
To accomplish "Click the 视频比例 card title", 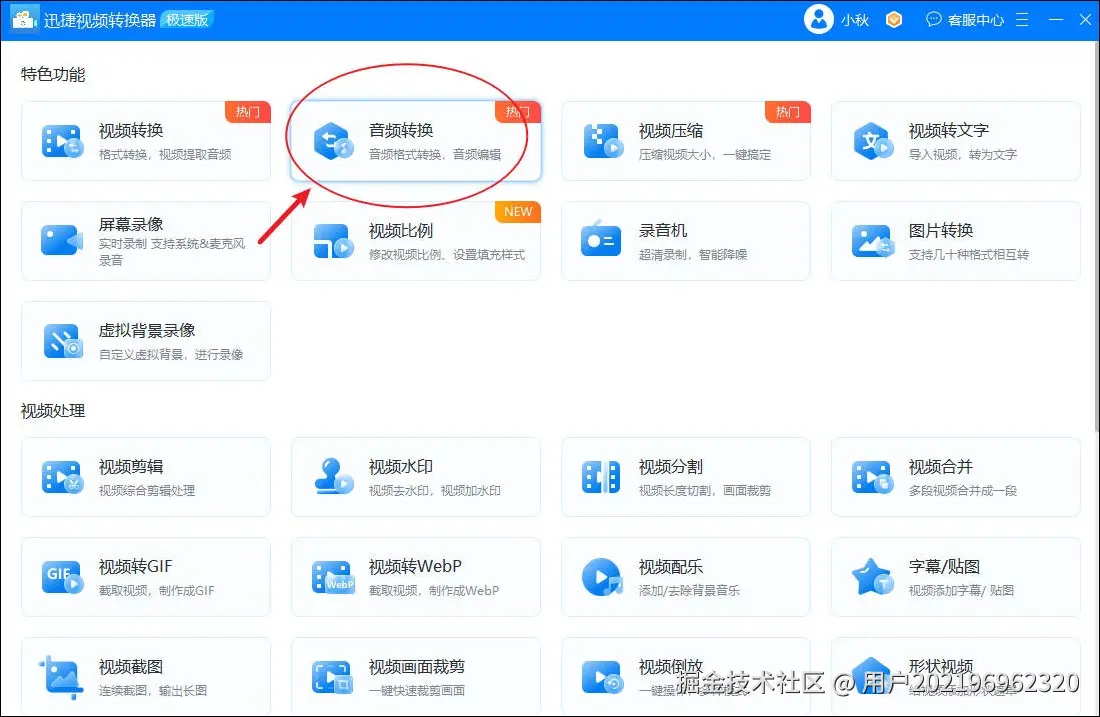I will tap(401, 231).
